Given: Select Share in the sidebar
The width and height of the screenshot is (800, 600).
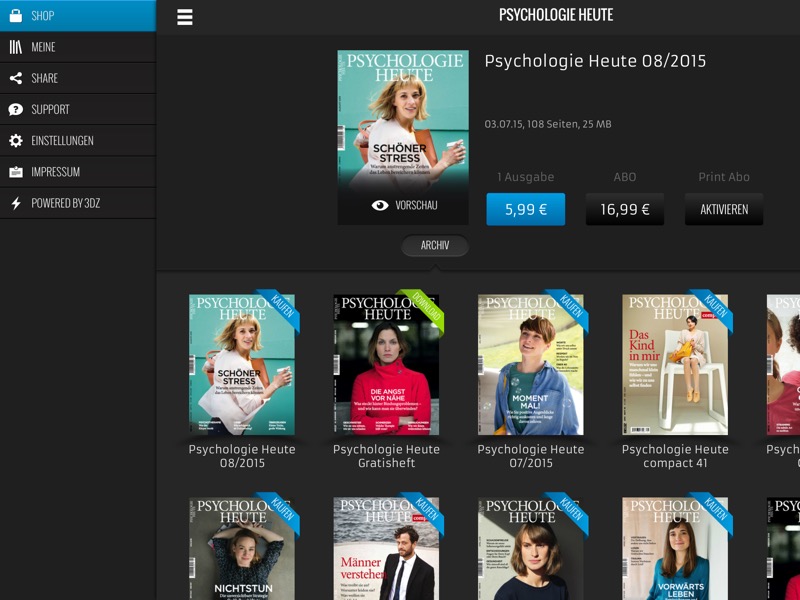Looking at the screenshot, I should pyautogui.click(x=78, y=78).
